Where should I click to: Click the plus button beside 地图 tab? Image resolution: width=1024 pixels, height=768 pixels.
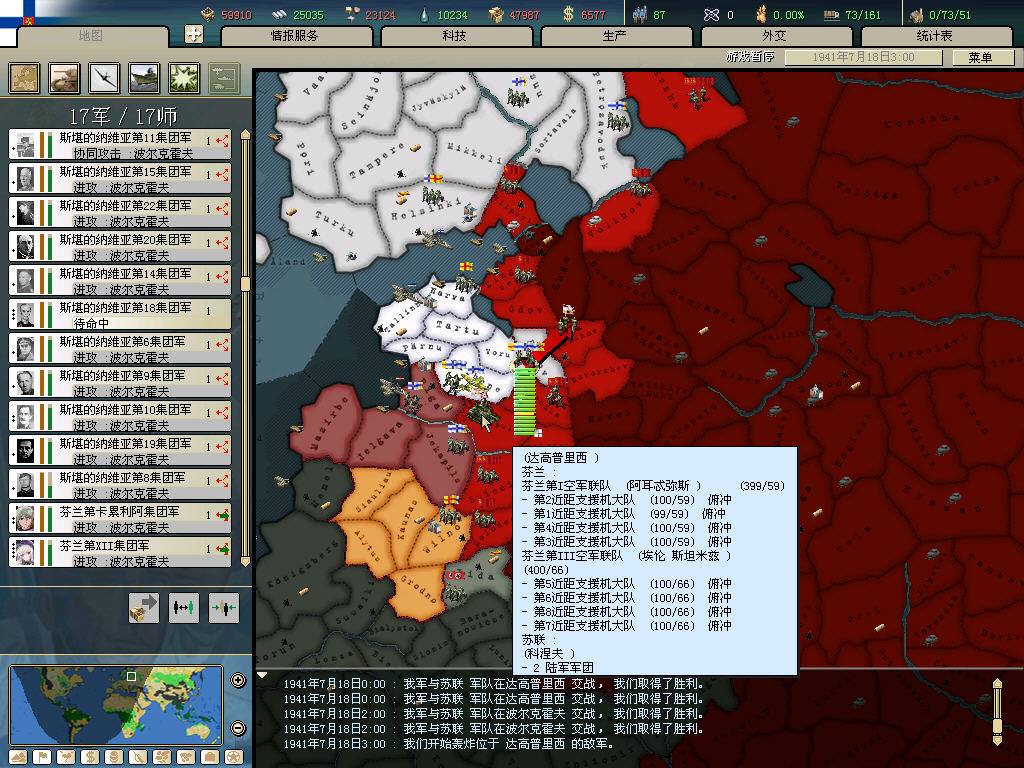pos(194,34)
